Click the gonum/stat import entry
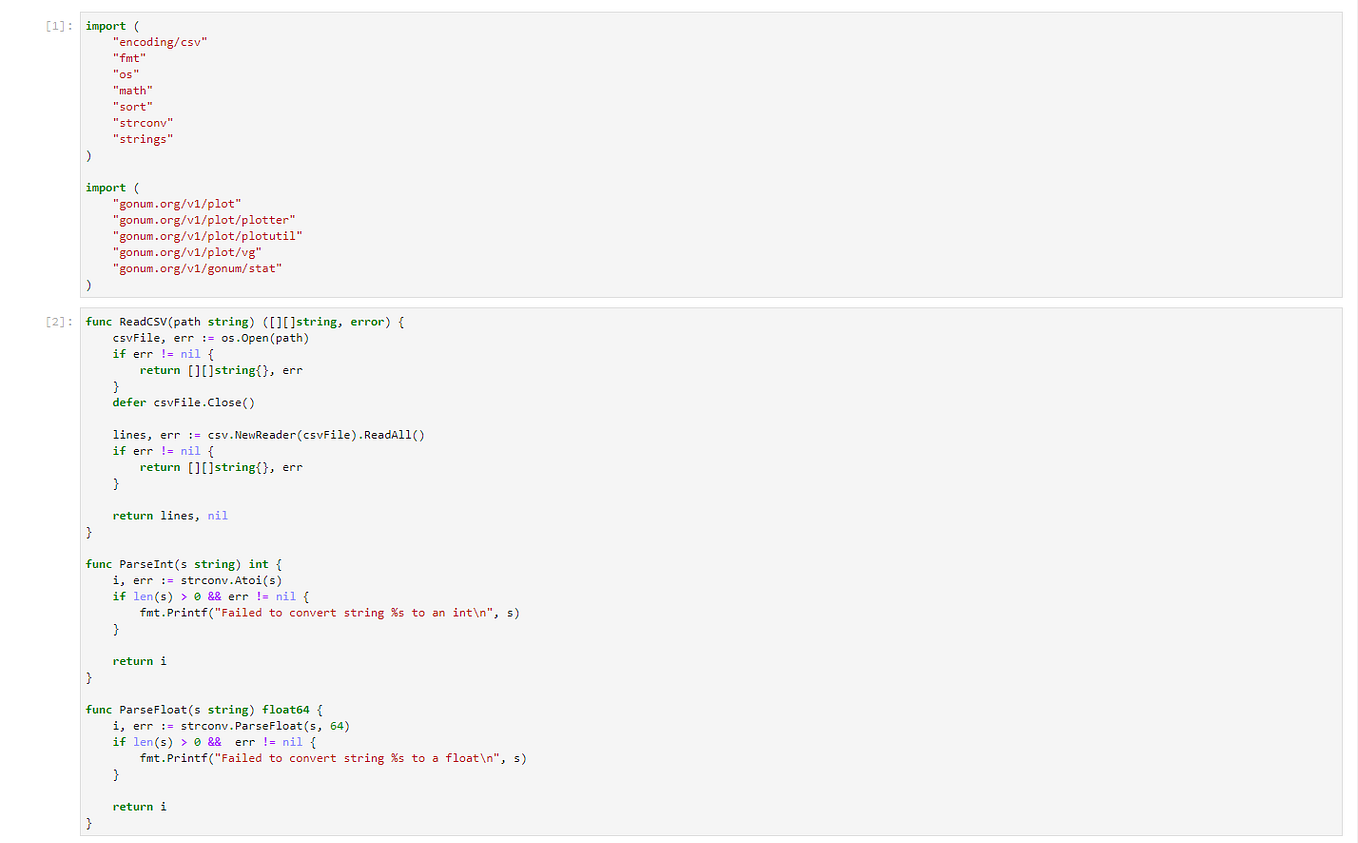This screenshot has height=843, width=1358. (x=195, y=268)
